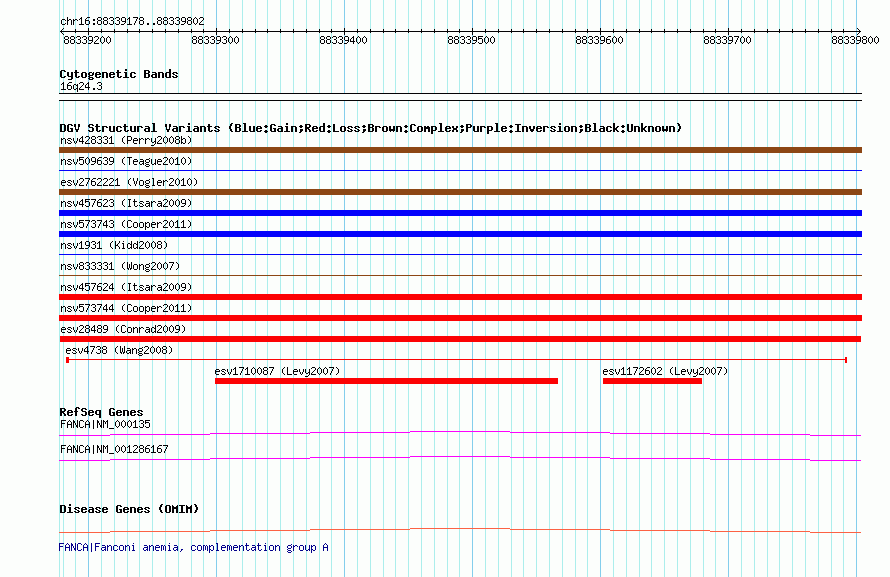Image resolution: width=890 pixels, height=577 pixels.
Task: Click the blue gain bar of nsv457623
Action: [460, 213]
